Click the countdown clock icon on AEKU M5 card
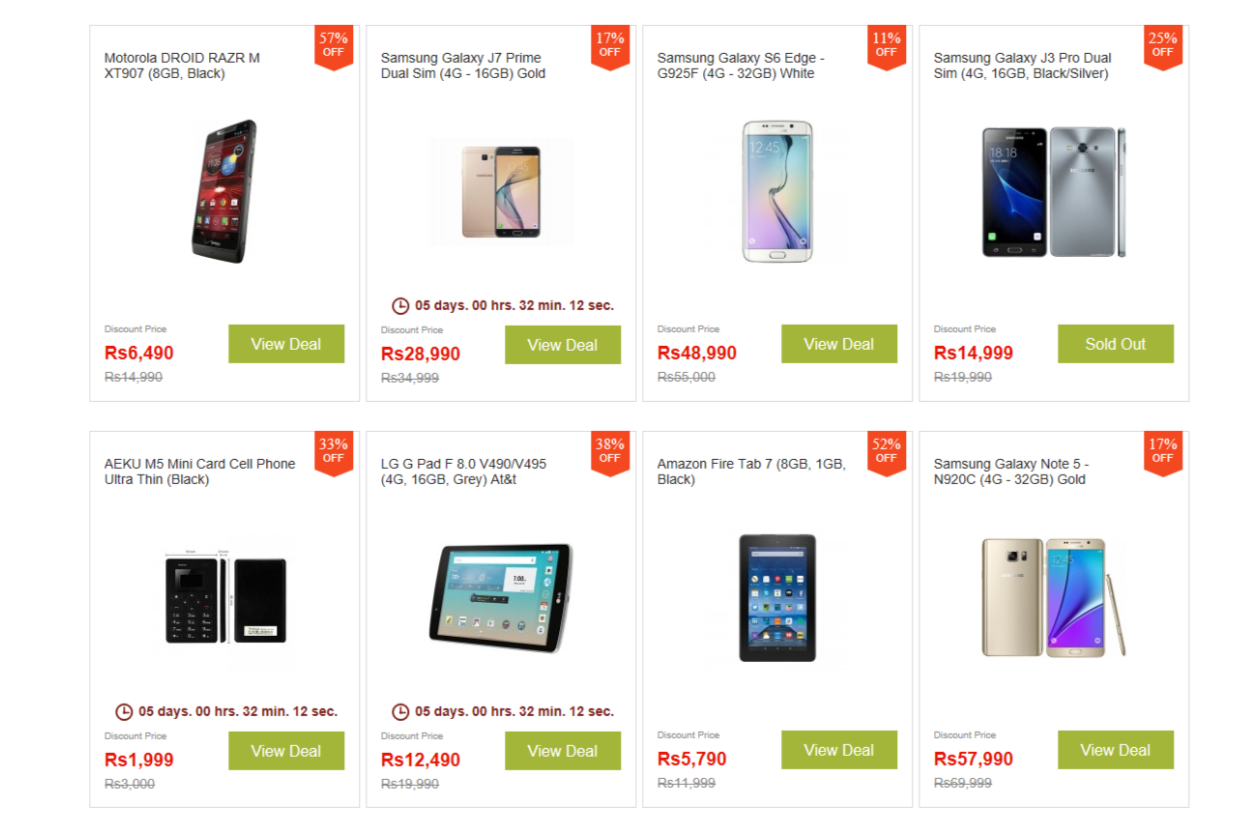The image size is (1254, 819). (x=124, y=712)
